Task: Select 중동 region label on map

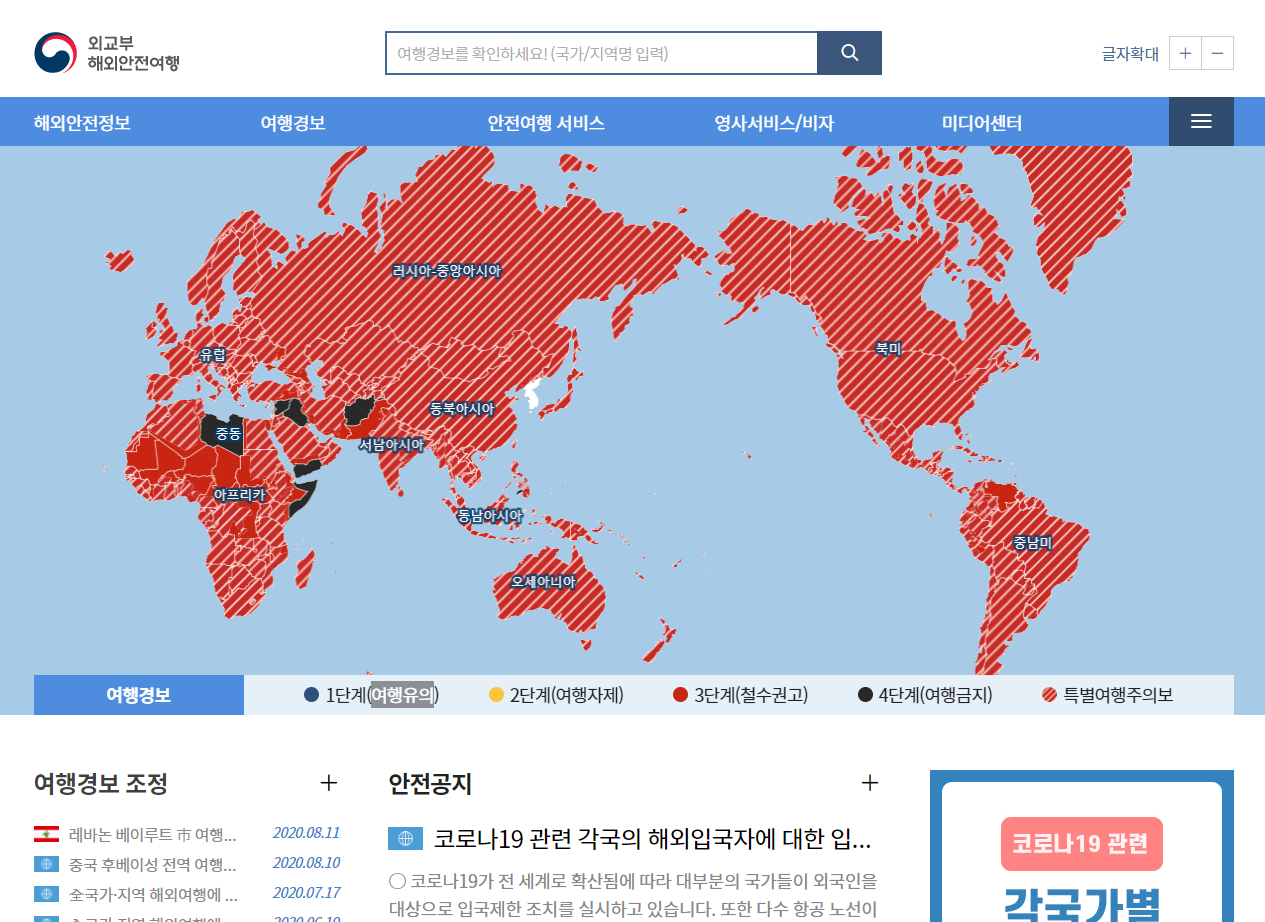Action: pos(229,434)
